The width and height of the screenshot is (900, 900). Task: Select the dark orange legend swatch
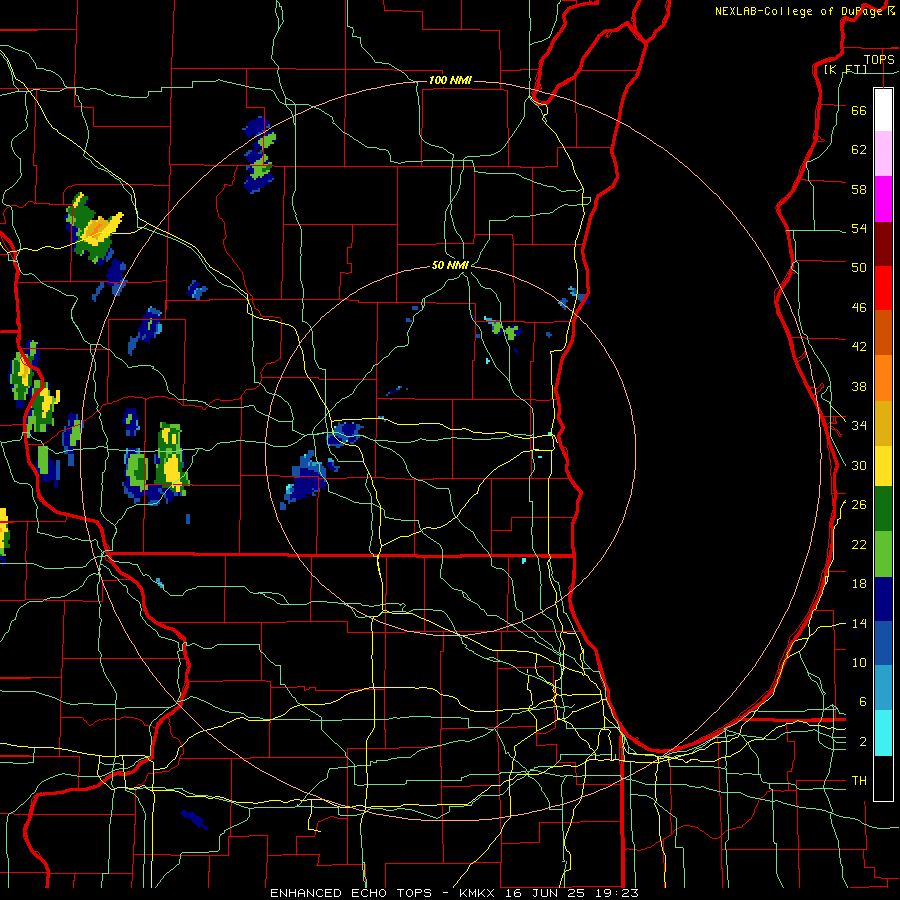883,332
